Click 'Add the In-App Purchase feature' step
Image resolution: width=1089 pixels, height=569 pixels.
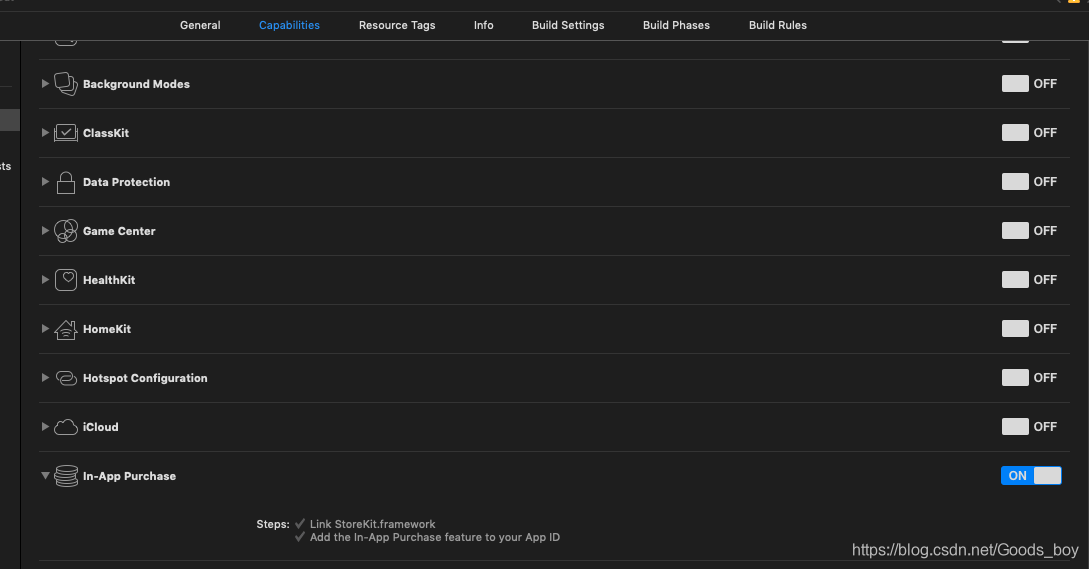tap(435, 537)
